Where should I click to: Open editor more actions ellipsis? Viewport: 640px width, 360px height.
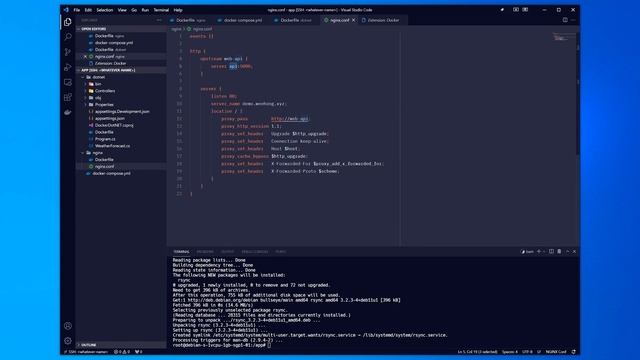573,20
